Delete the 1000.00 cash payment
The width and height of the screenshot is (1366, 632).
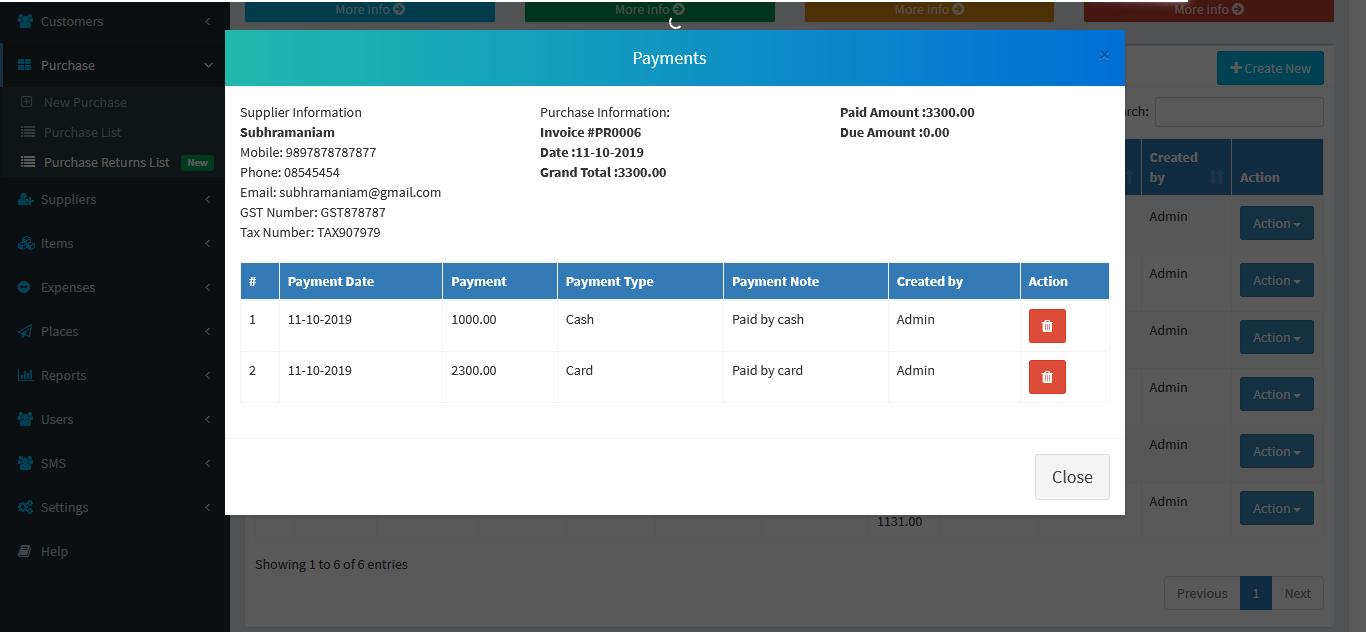(x=1047, y=326)
